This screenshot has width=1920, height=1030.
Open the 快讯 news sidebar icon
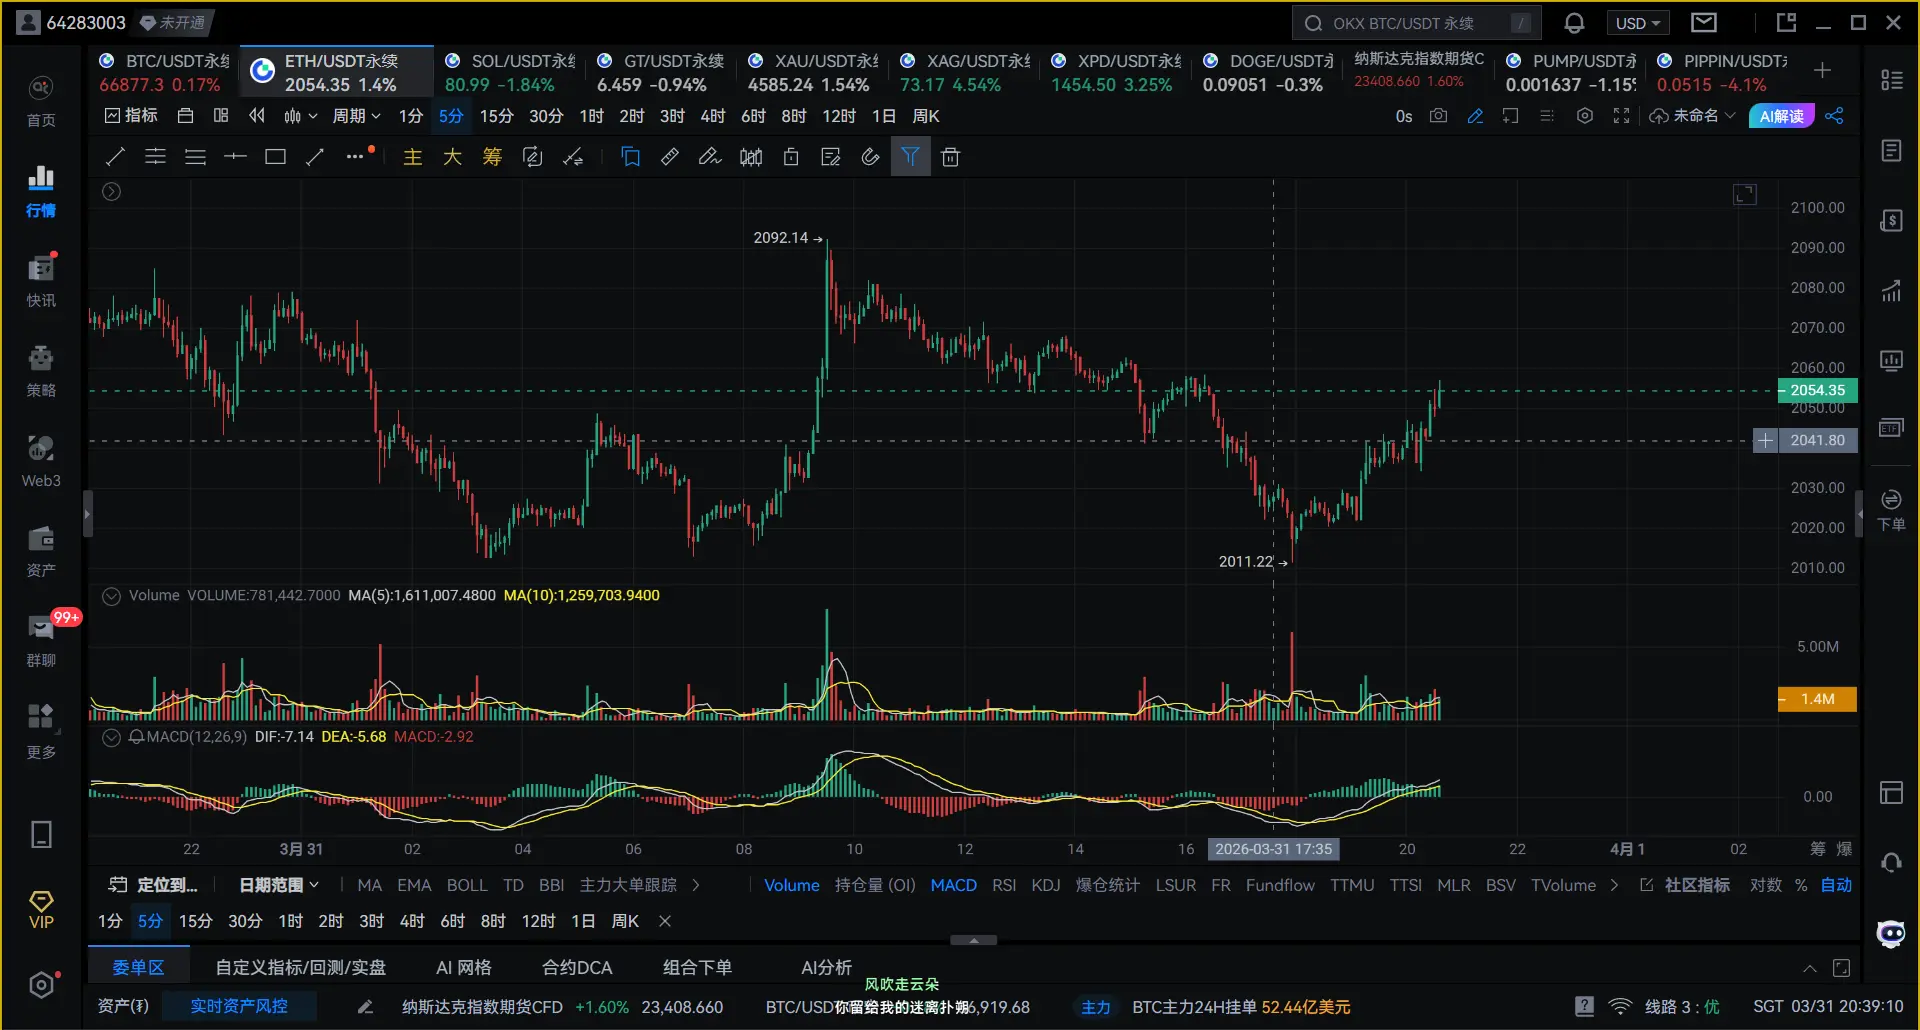click(x=41, y=281)
